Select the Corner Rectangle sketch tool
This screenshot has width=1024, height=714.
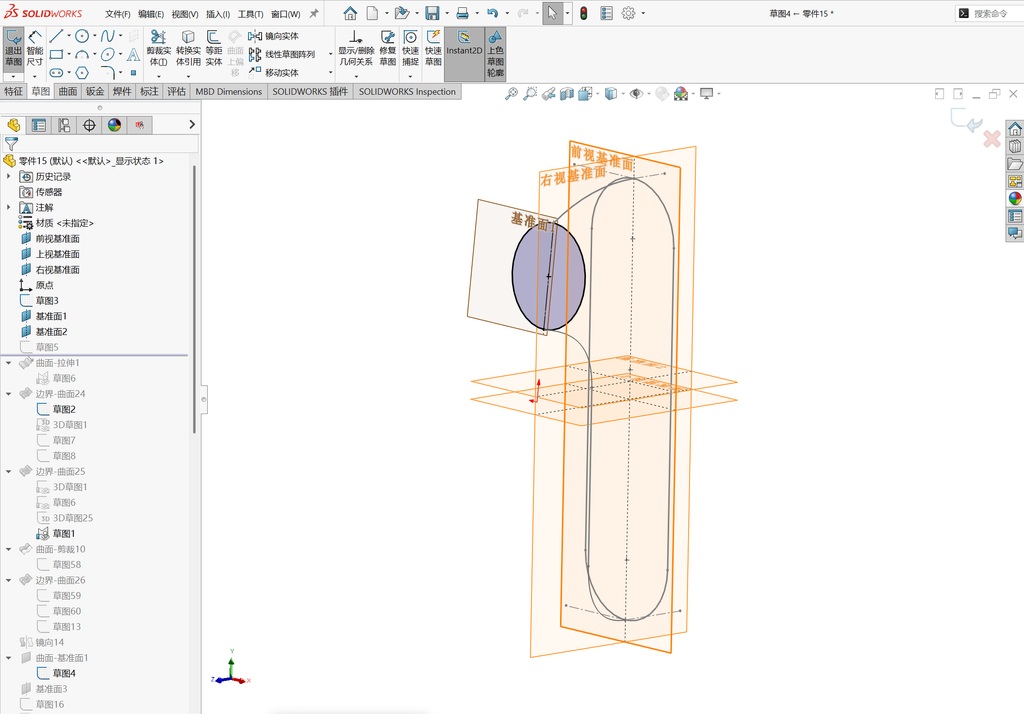[56, 54]
